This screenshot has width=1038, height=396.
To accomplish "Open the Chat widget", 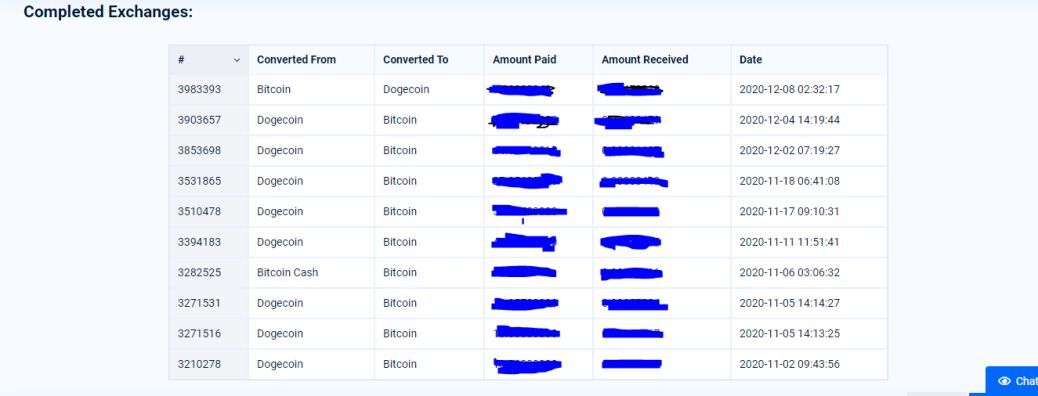I will tap(1012, 381).
